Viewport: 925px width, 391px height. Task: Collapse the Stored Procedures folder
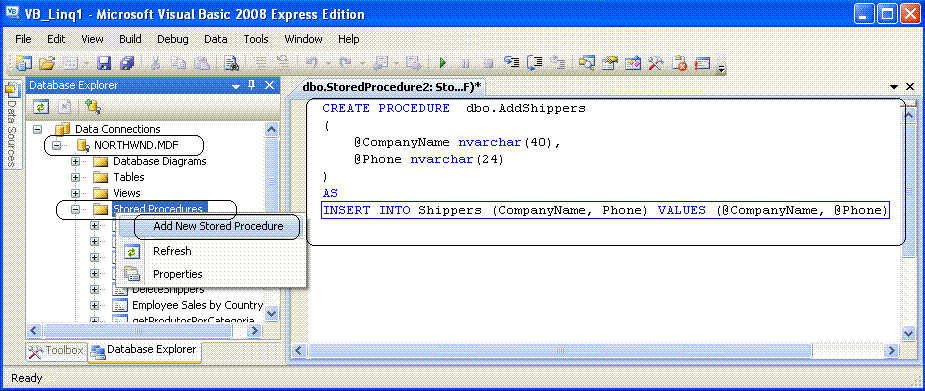(75, 209)
